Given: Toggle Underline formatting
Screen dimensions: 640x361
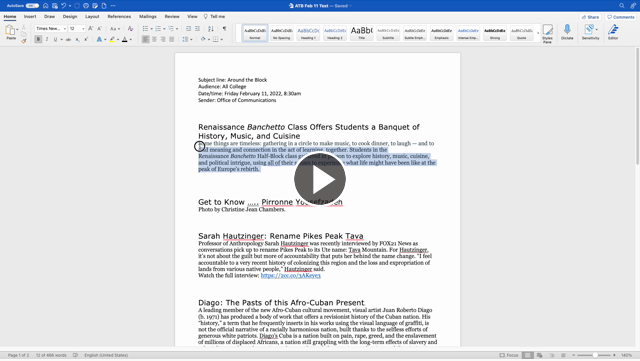Looking at the screenshot, I should tap(56, 40).
